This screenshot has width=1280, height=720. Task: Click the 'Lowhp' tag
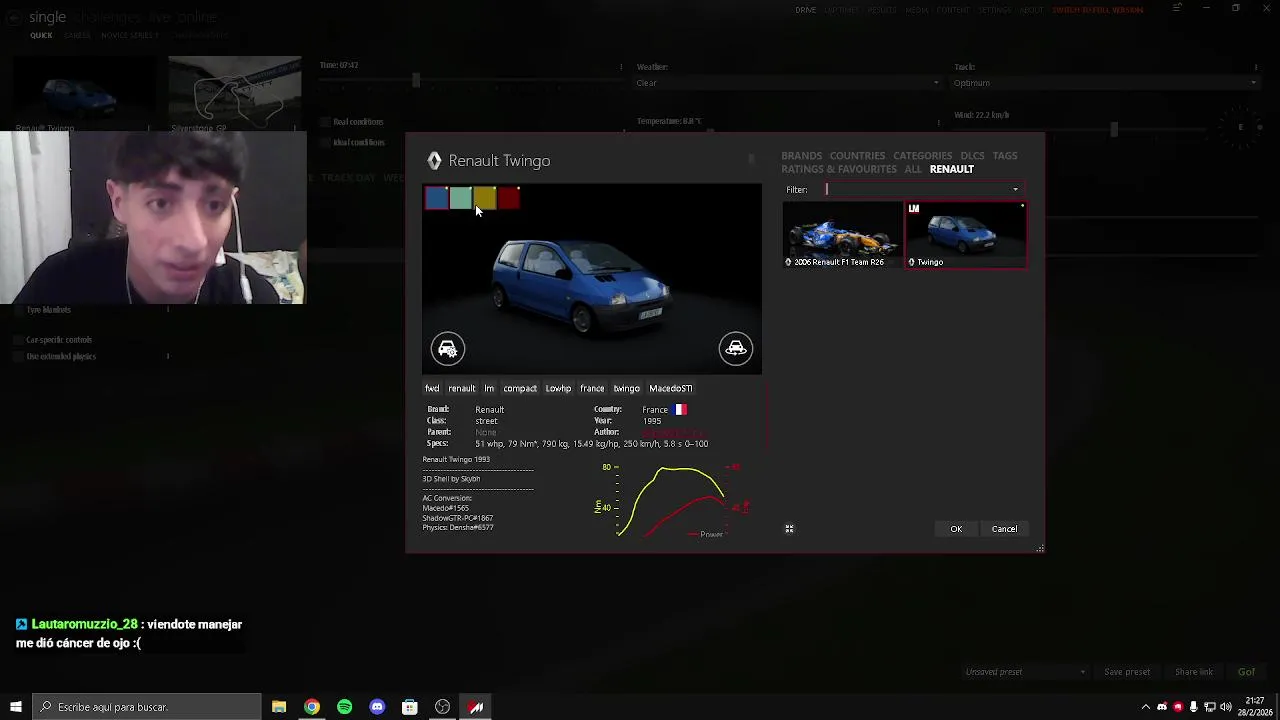tap(558, 388)
